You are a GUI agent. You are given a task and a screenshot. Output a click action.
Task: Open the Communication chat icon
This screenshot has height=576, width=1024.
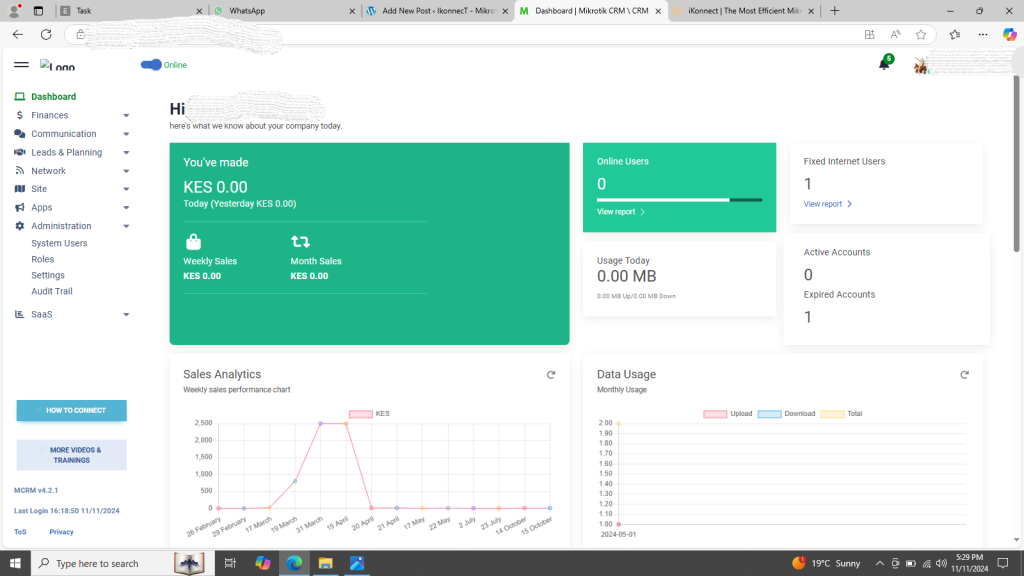point(21,133)
